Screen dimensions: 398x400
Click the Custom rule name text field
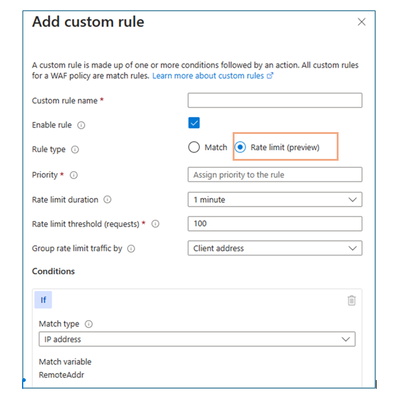coord(275,100)
